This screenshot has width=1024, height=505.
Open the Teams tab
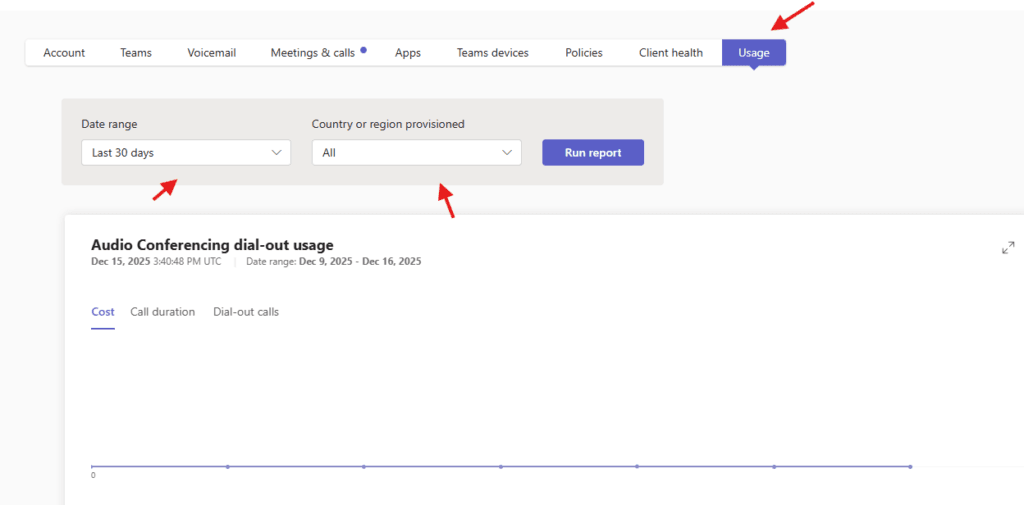pos(136,53)
